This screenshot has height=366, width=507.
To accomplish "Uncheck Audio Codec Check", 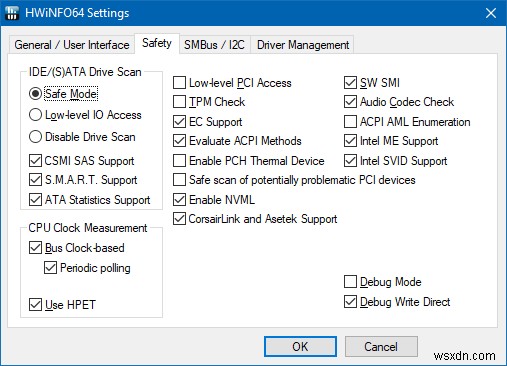I will tap(350, 102).
